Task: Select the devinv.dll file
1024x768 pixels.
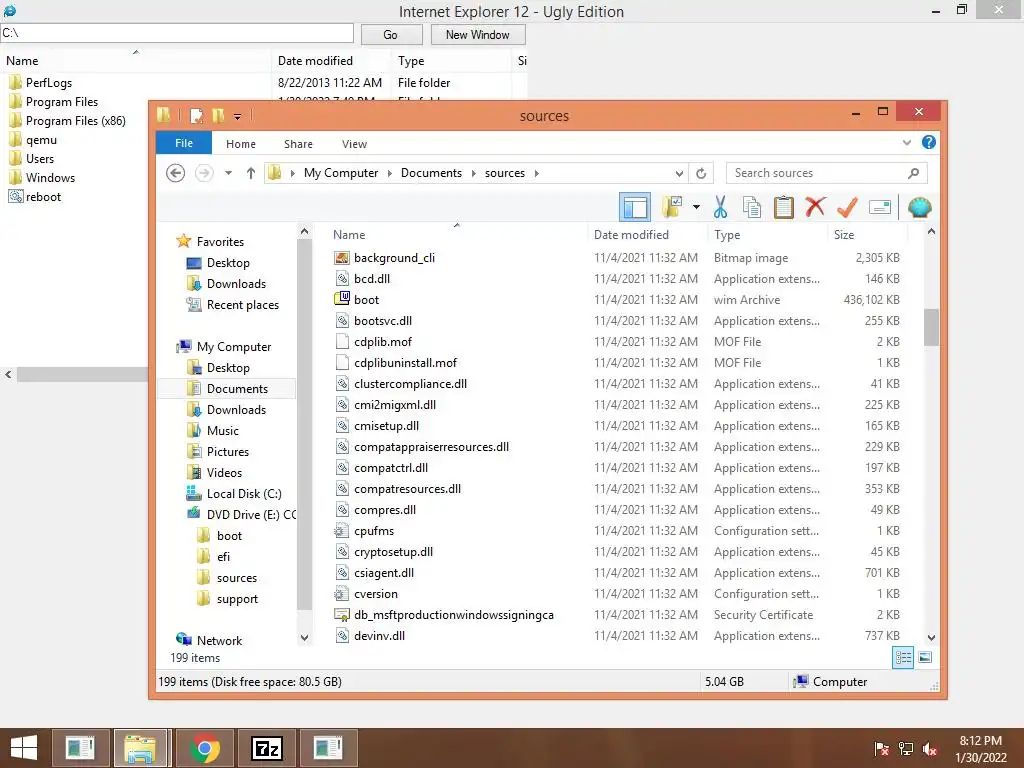Action: coord(379,635)
